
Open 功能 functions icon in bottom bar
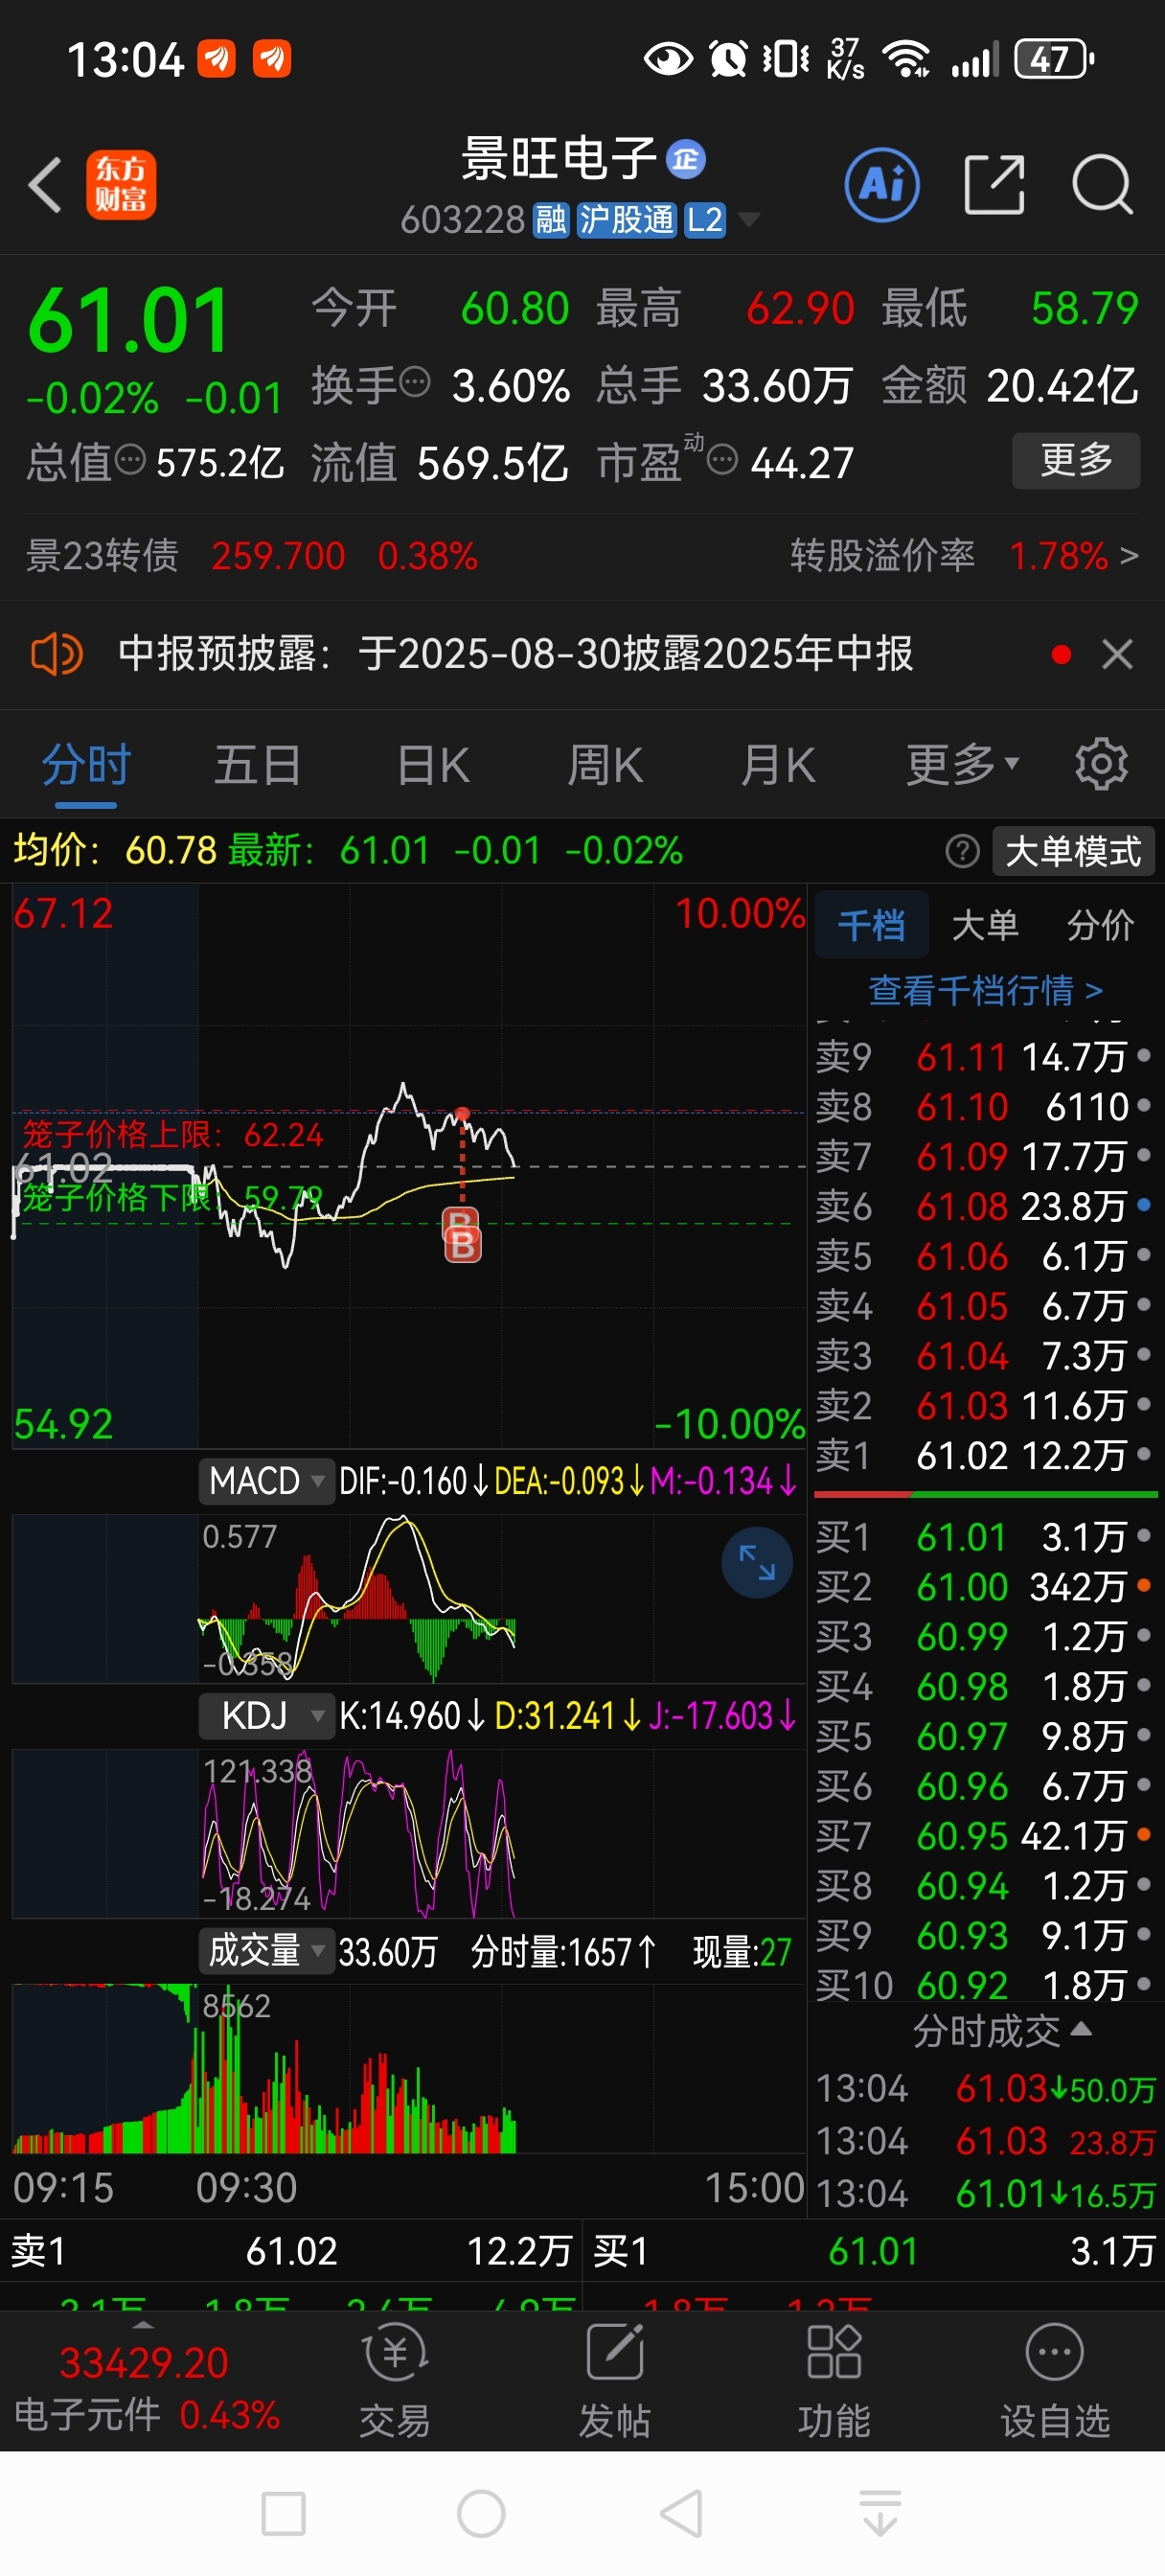tap(834, 2381)
